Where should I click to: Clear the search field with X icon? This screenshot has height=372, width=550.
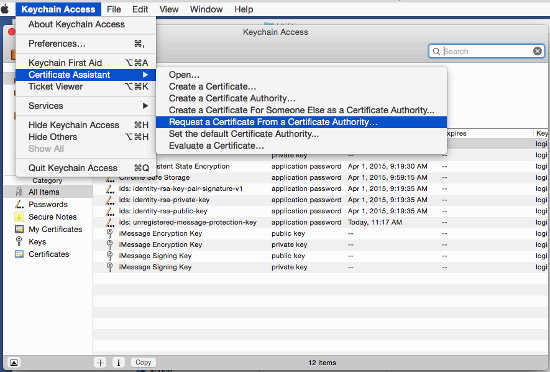[537, 51]
